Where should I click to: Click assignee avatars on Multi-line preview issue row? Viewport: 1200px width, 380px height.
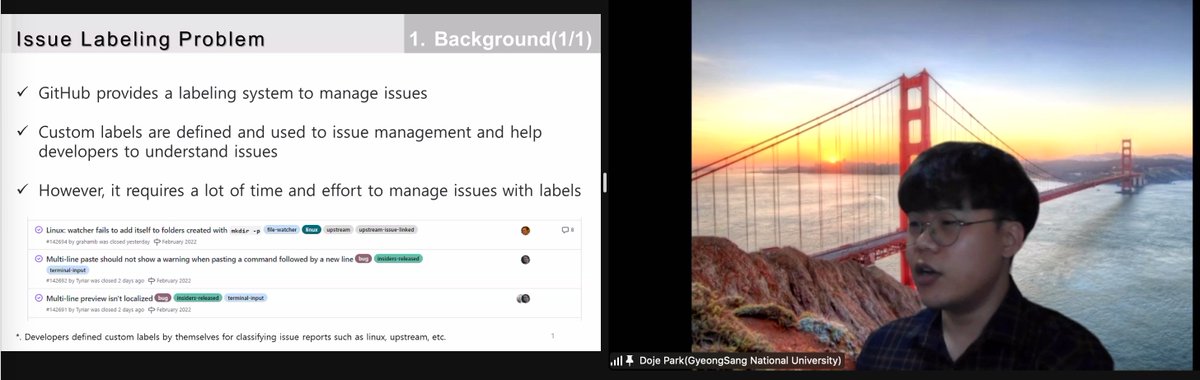click(523, 299)
